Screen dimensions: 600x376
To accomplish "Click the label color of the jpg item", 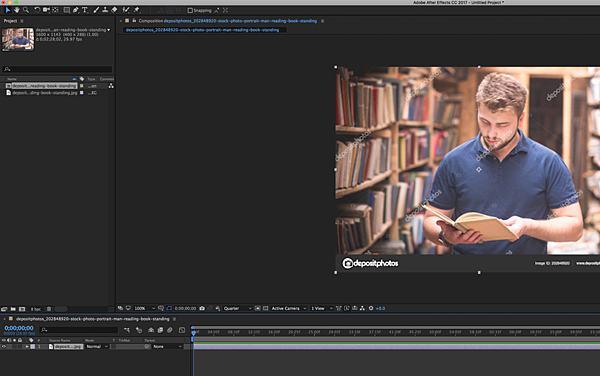I will (x=82, y=93).
